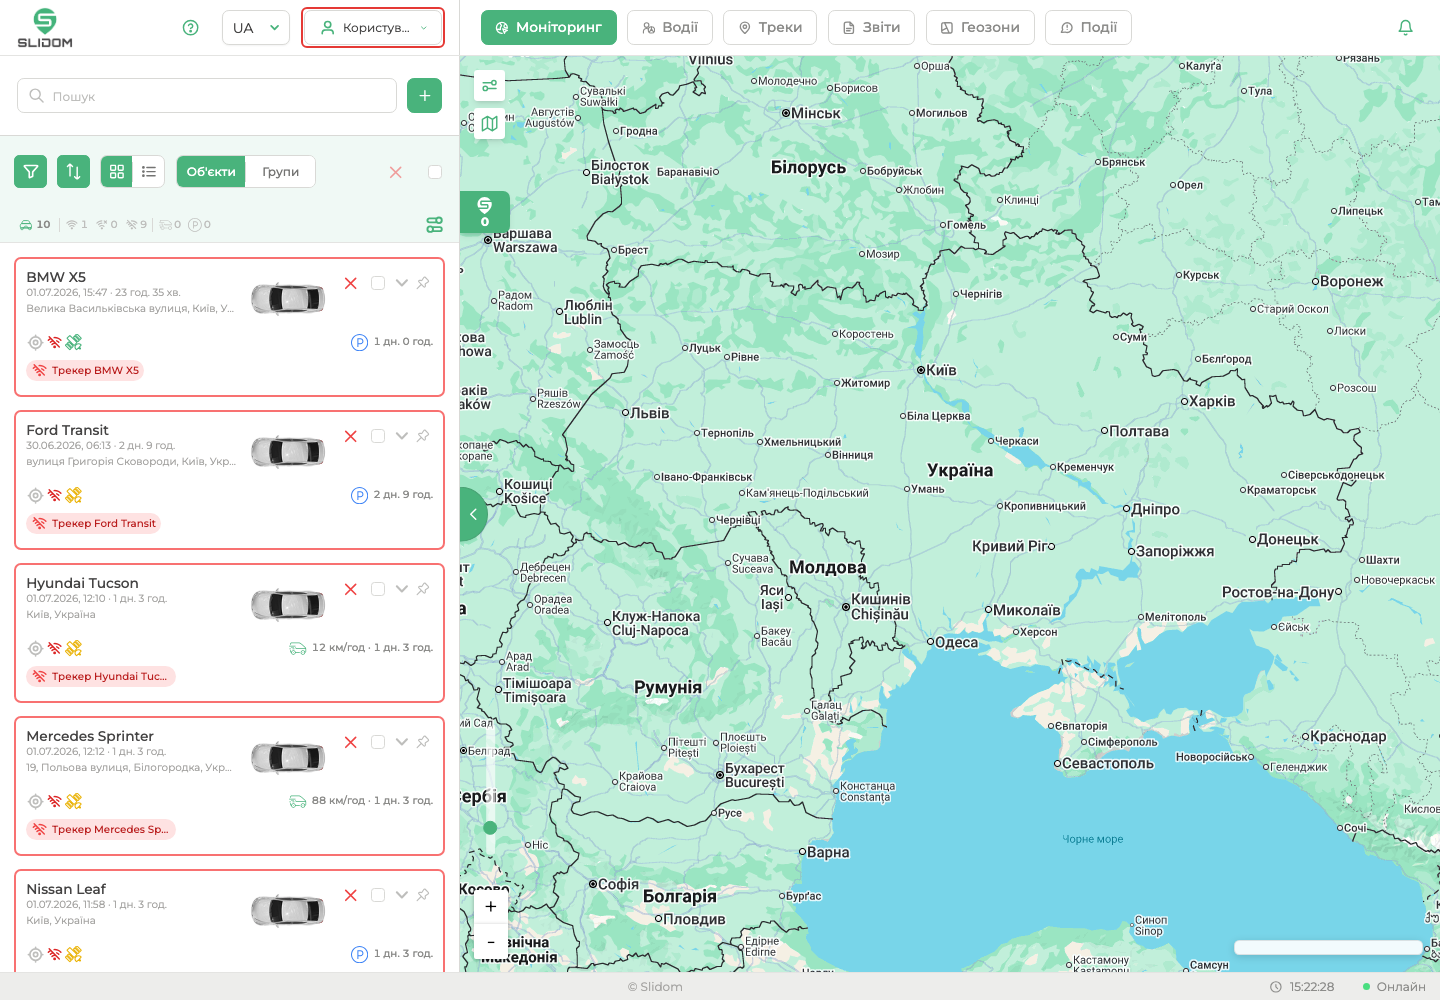Open the UA language dropdown
1440x1000 pixels.
(256, 28)
